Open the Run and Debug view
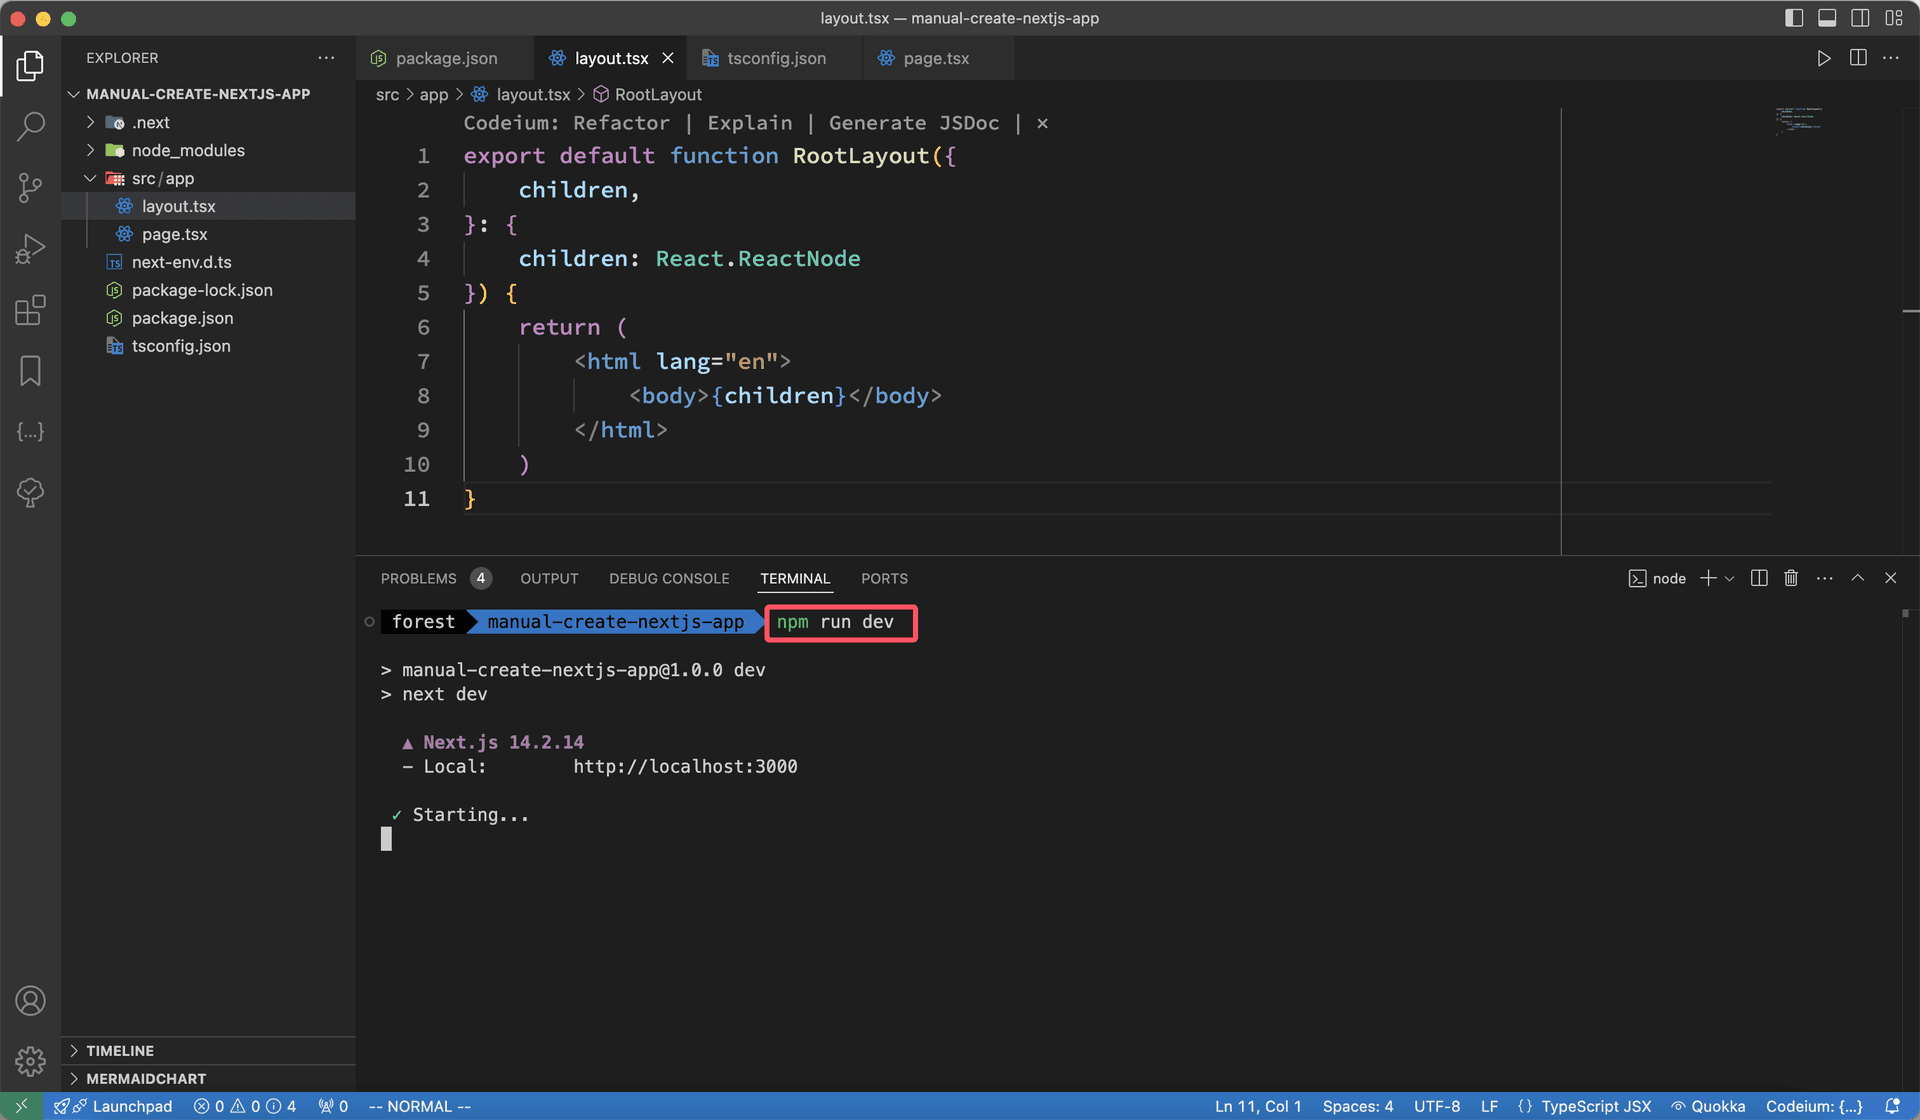The width and height of the screenshot is (1920, 1120). click(x=30, y=249)
